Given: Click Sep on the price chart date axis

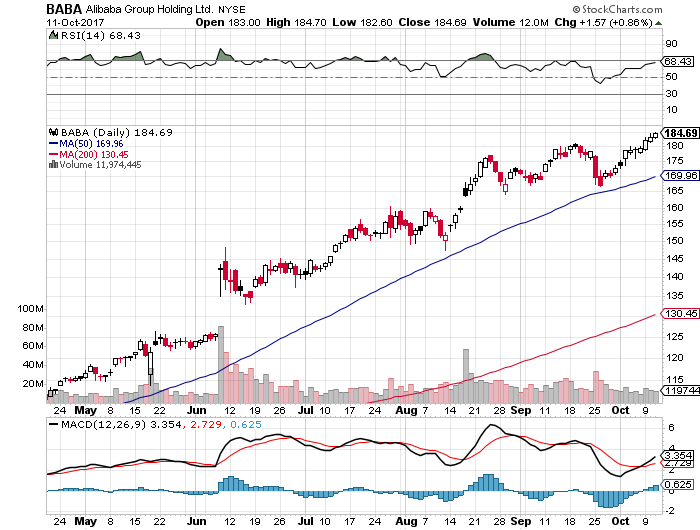Looking at the screenshot, I should 521,410.
